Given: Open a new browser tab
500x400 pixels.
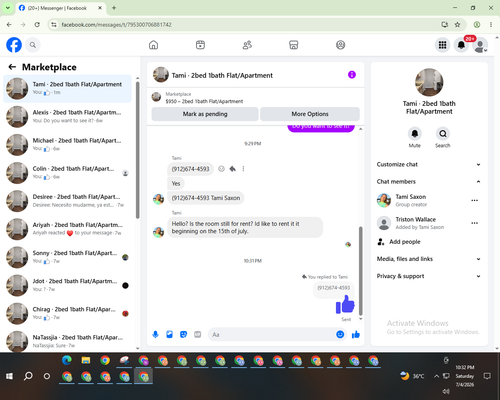Looking at the screenshot, I should pos(114,8).
